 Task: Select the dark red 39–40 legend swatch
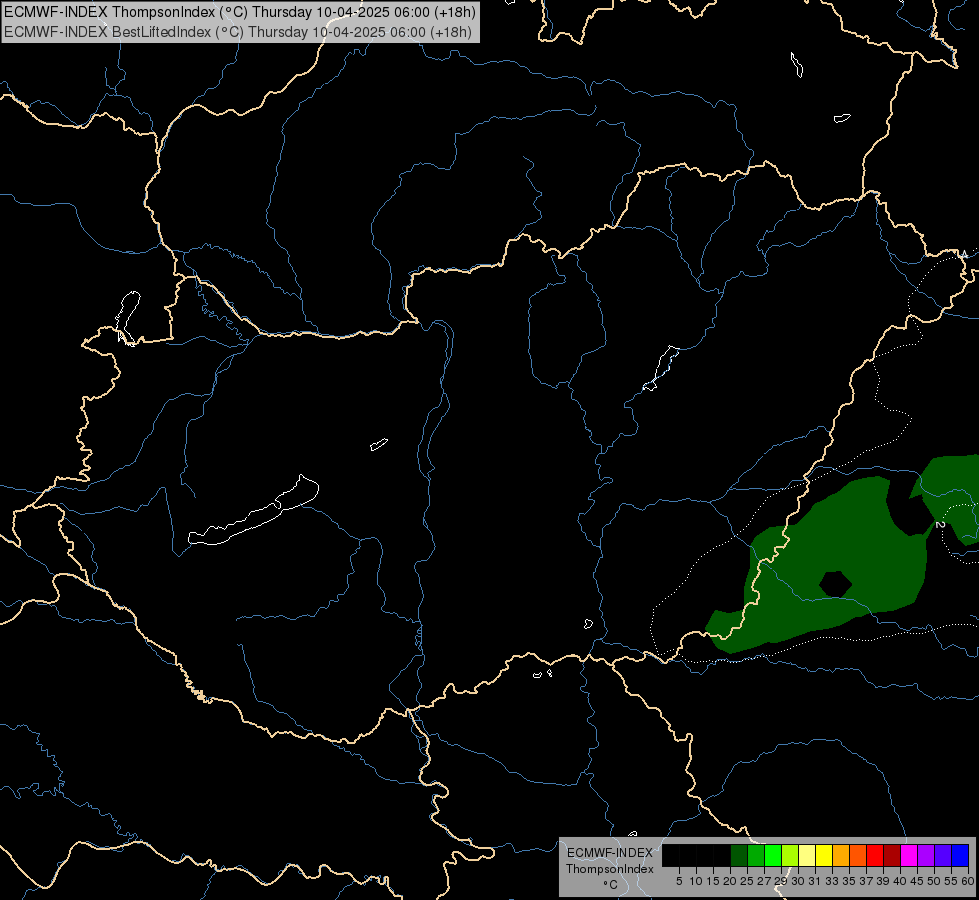(x=892, y=855)
